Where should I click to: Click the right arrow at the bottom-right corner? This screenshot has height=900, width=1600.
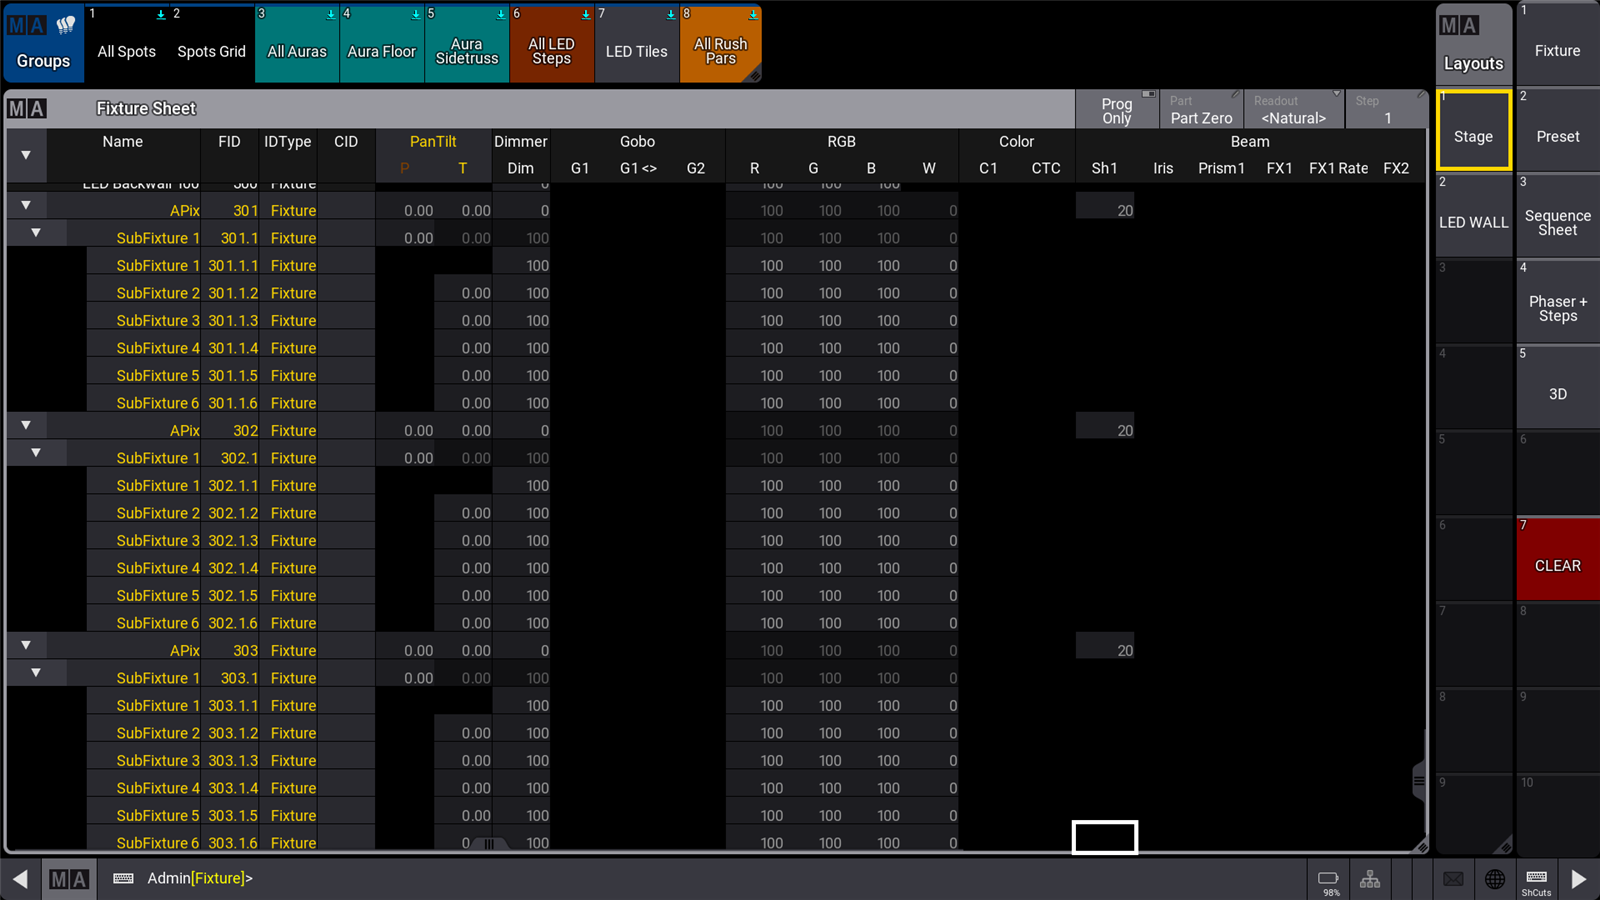coord(1579,879)
